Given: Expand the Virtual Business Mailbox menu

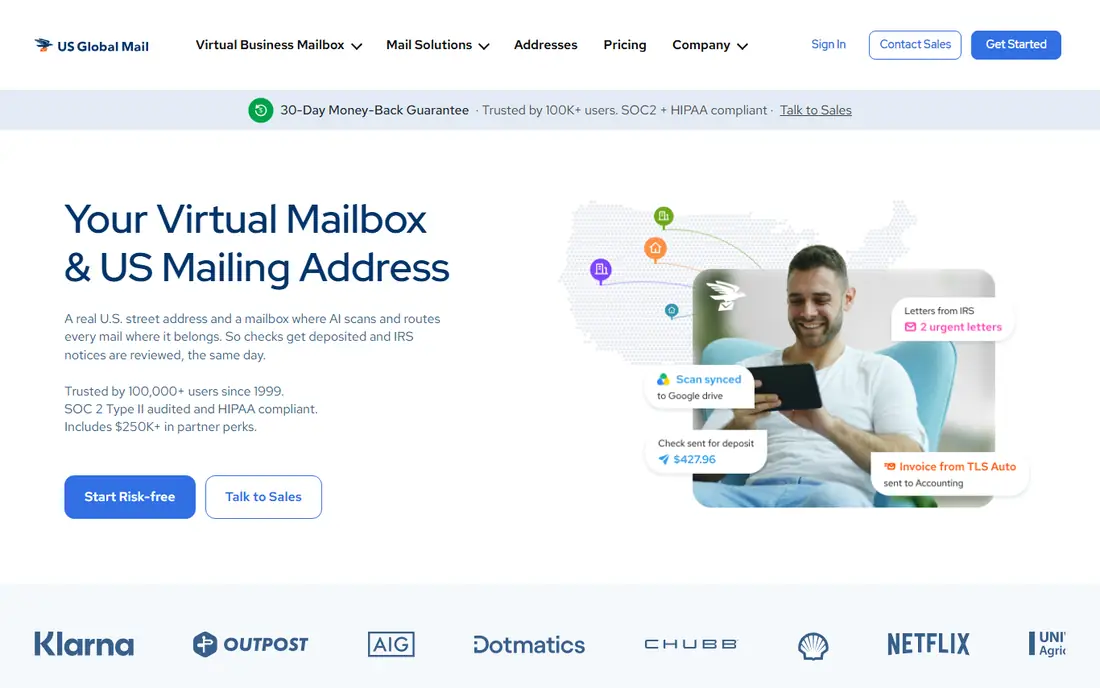Looking at the screenshot, I should [279, 45].
